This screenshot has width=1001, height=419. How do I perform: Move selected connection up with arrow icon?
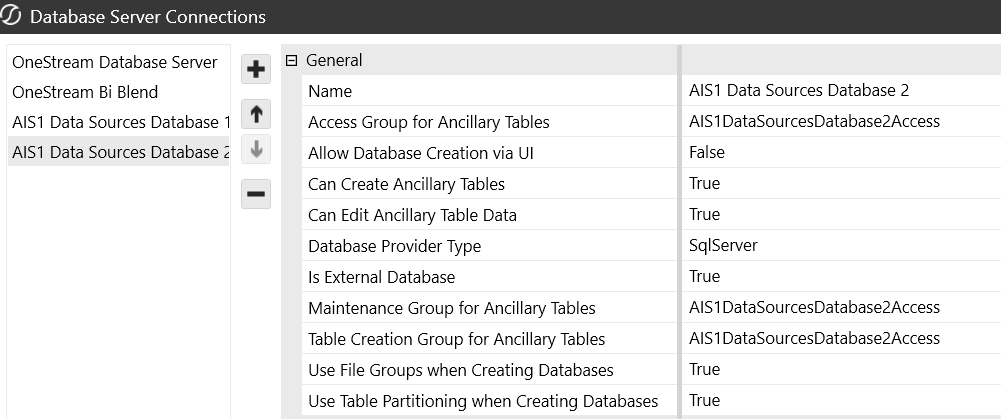(x=256, y=114)
